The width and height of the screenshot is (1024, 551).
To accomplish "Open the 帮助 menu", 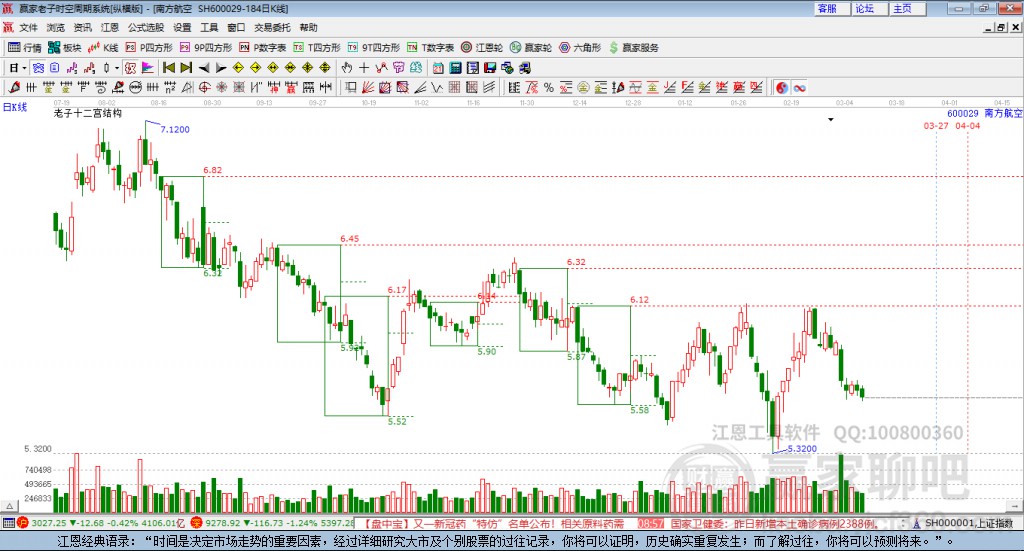I will (308, 27).
